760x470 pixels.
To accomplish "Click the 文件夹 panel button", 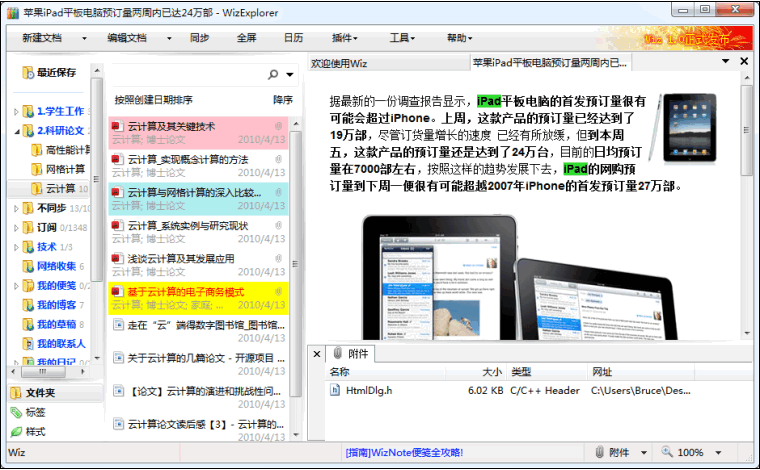I will pos(55,393).
